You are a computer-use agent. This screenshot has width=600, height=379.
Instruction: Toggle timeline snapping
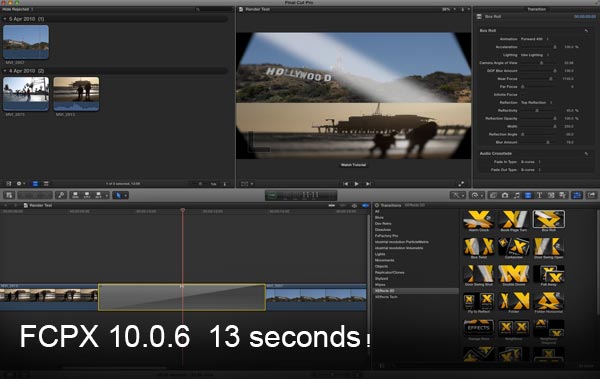pos(365,206)
